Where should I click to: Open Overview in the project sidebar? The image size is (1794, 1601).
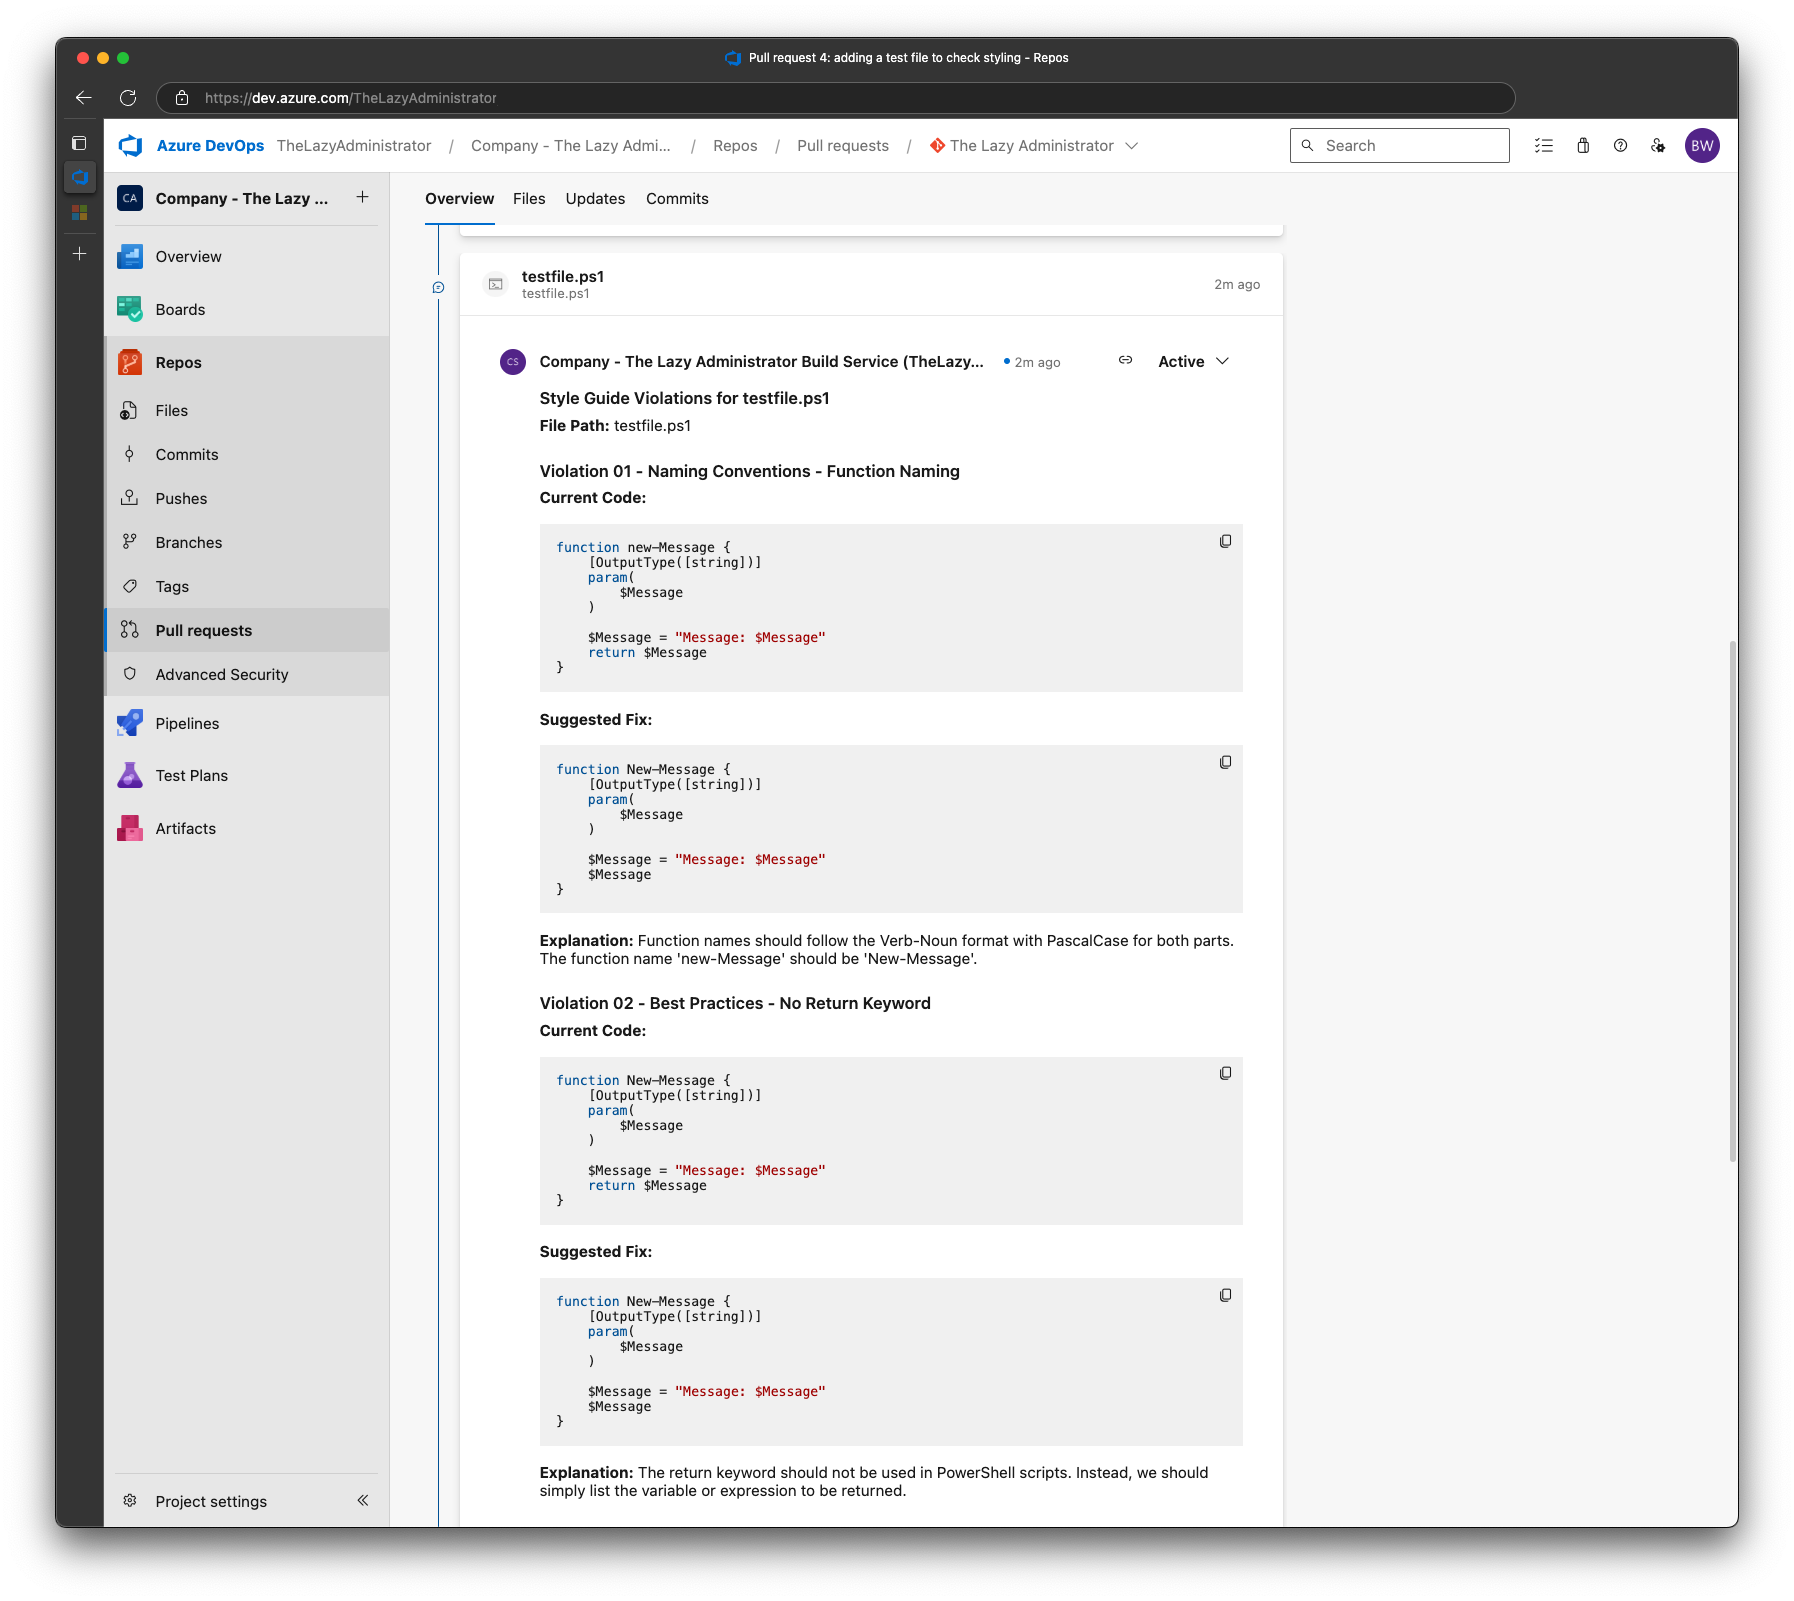click(x=246, y=257)
